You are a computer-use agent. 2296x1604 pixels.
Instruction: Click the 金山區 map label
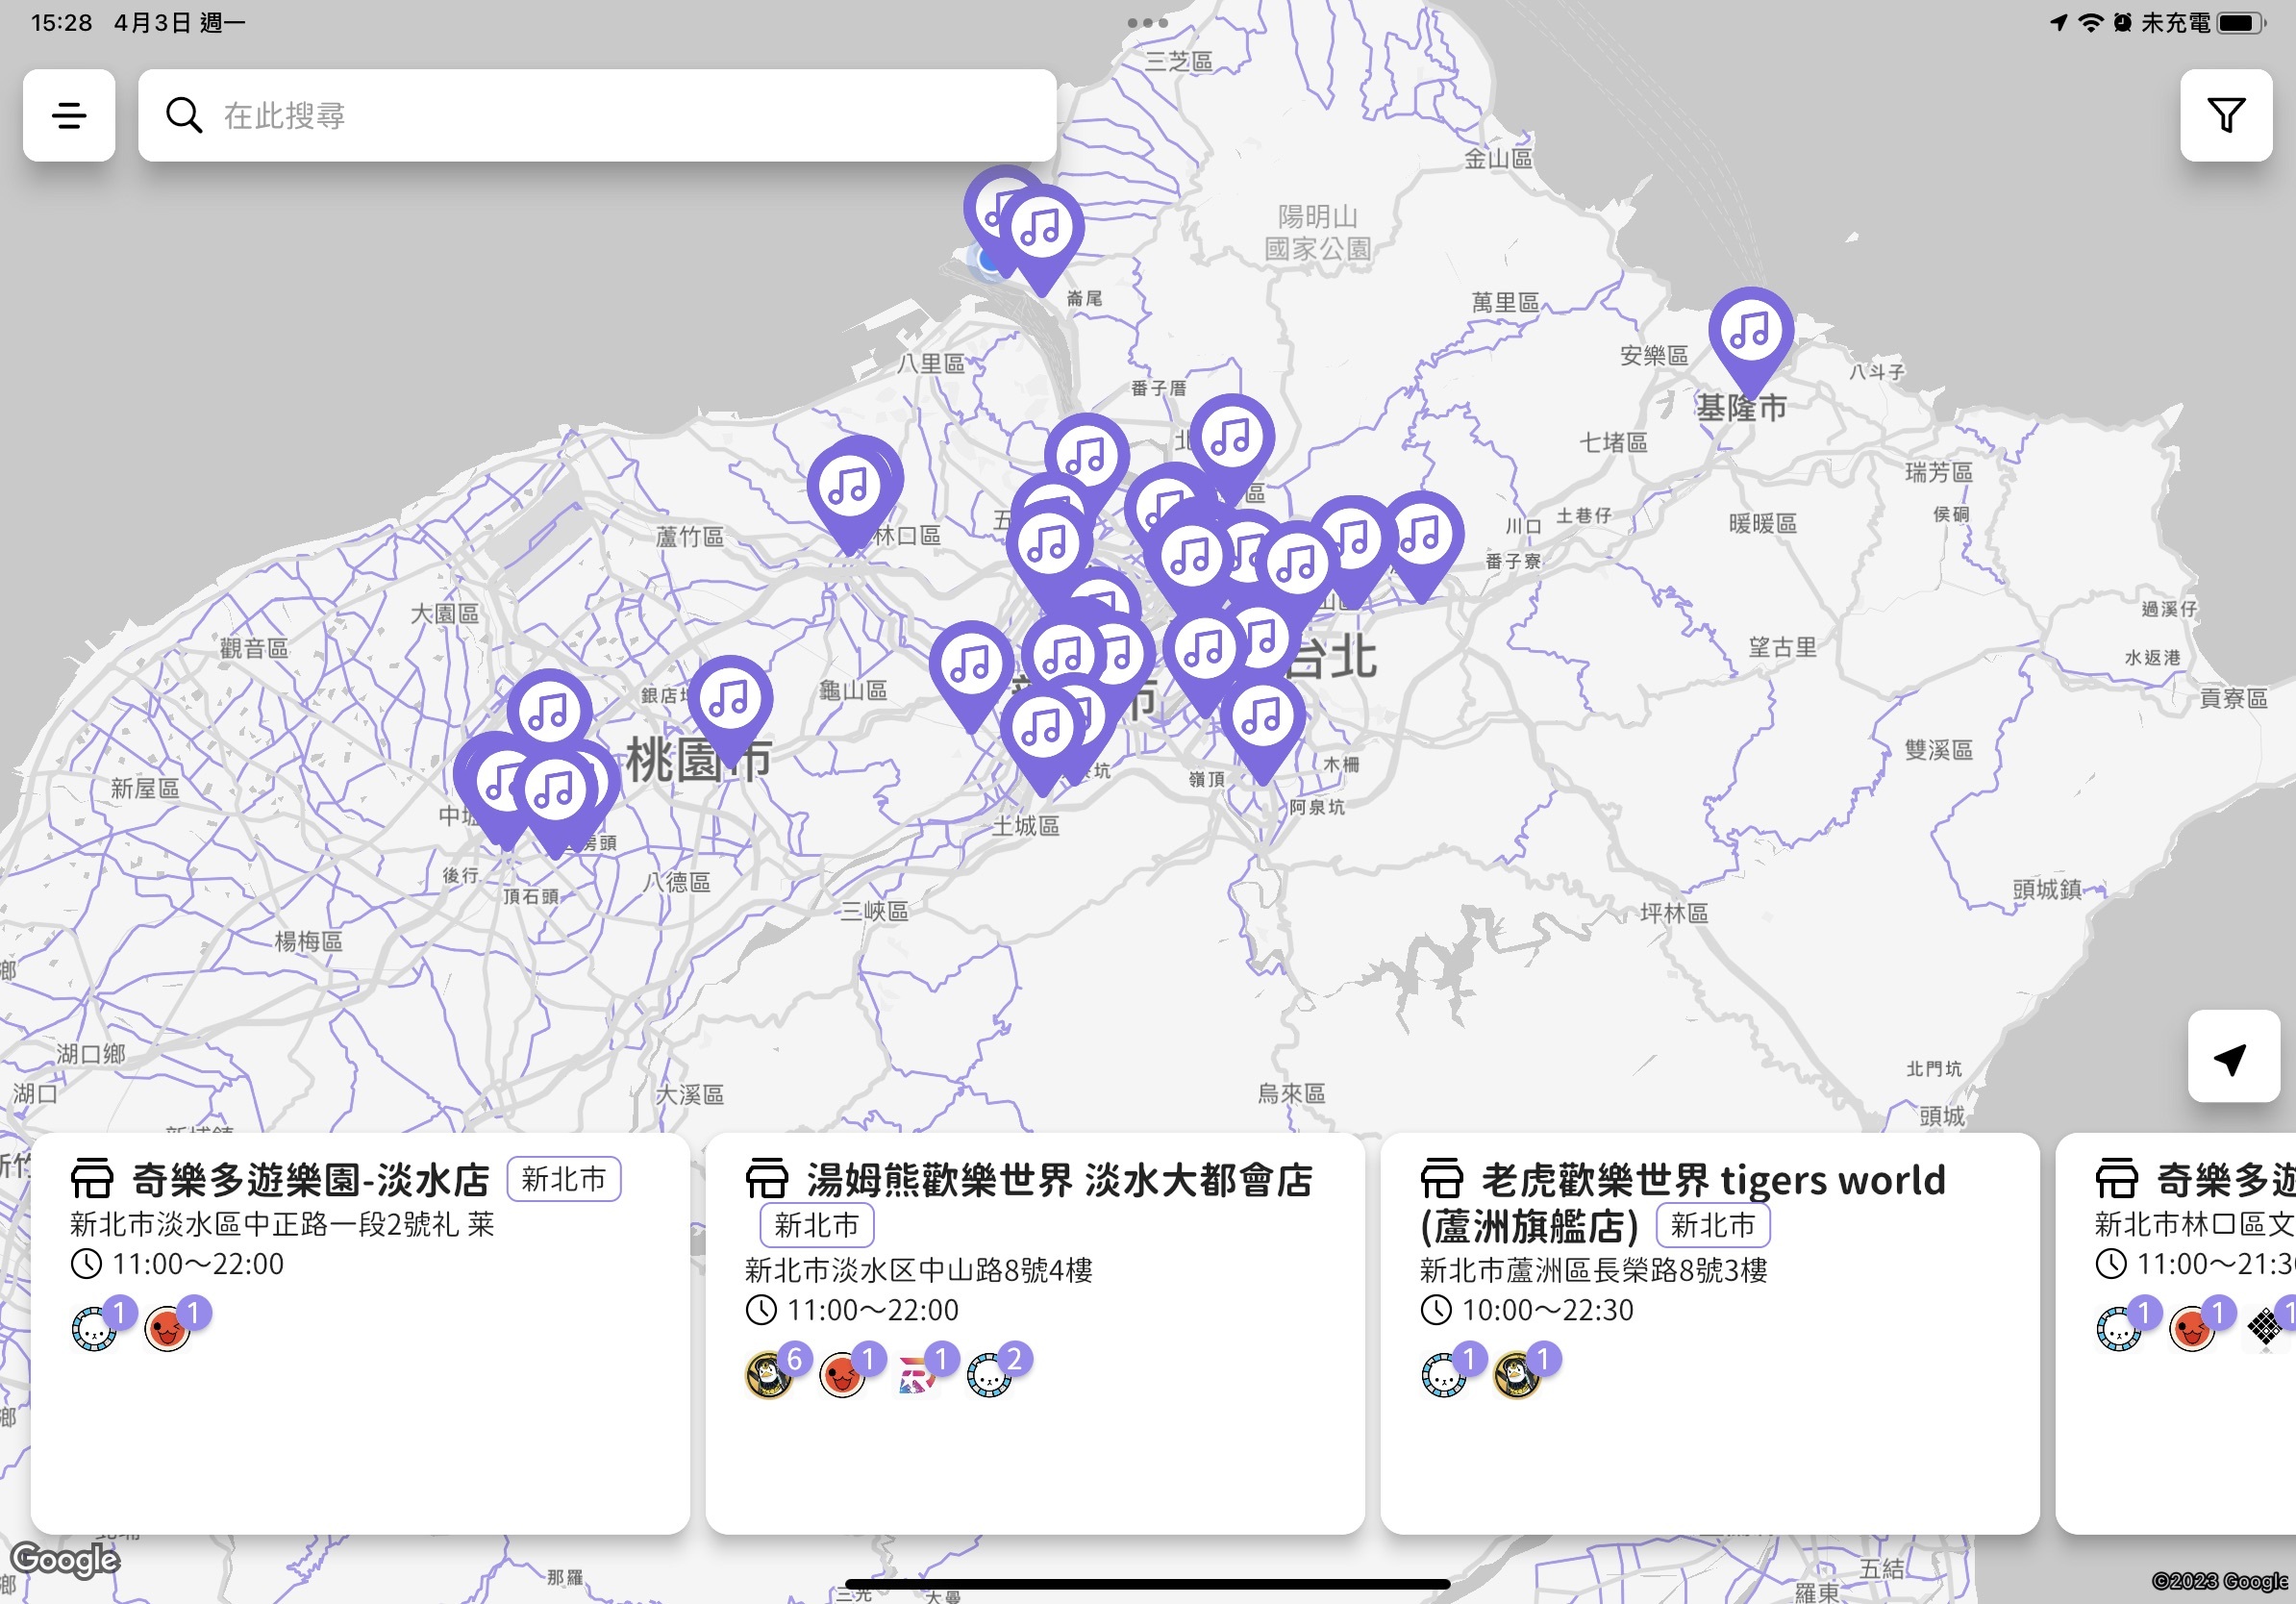(1498, 158)
